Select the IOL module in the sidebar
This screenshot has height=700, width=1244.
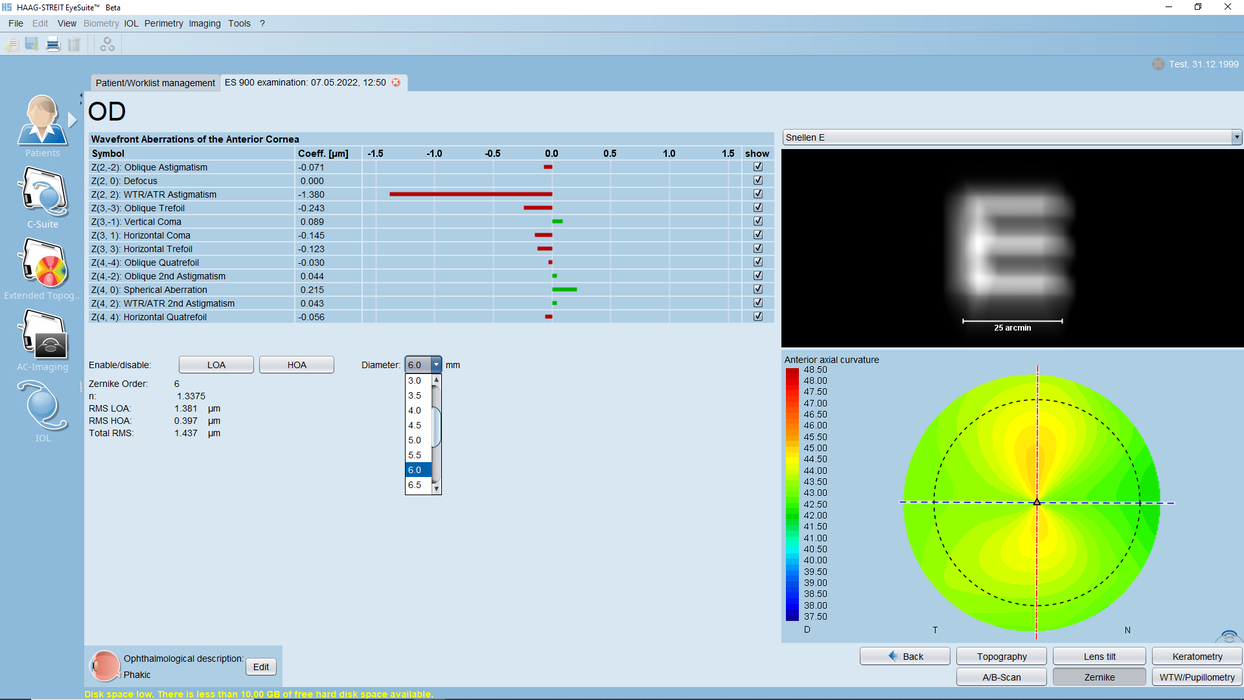point(42,405)
